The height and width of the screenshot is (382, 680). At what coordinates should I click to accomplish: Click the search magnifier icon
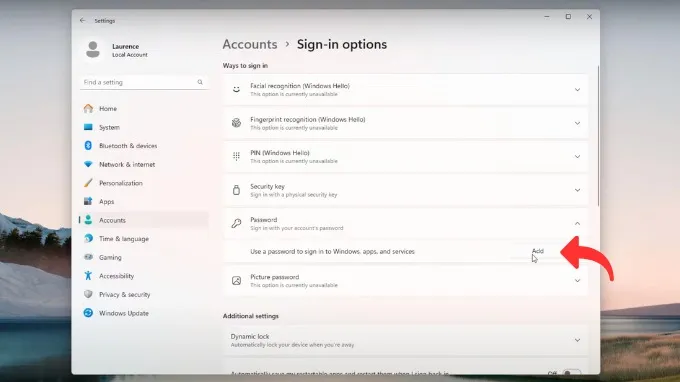point(200,82)
